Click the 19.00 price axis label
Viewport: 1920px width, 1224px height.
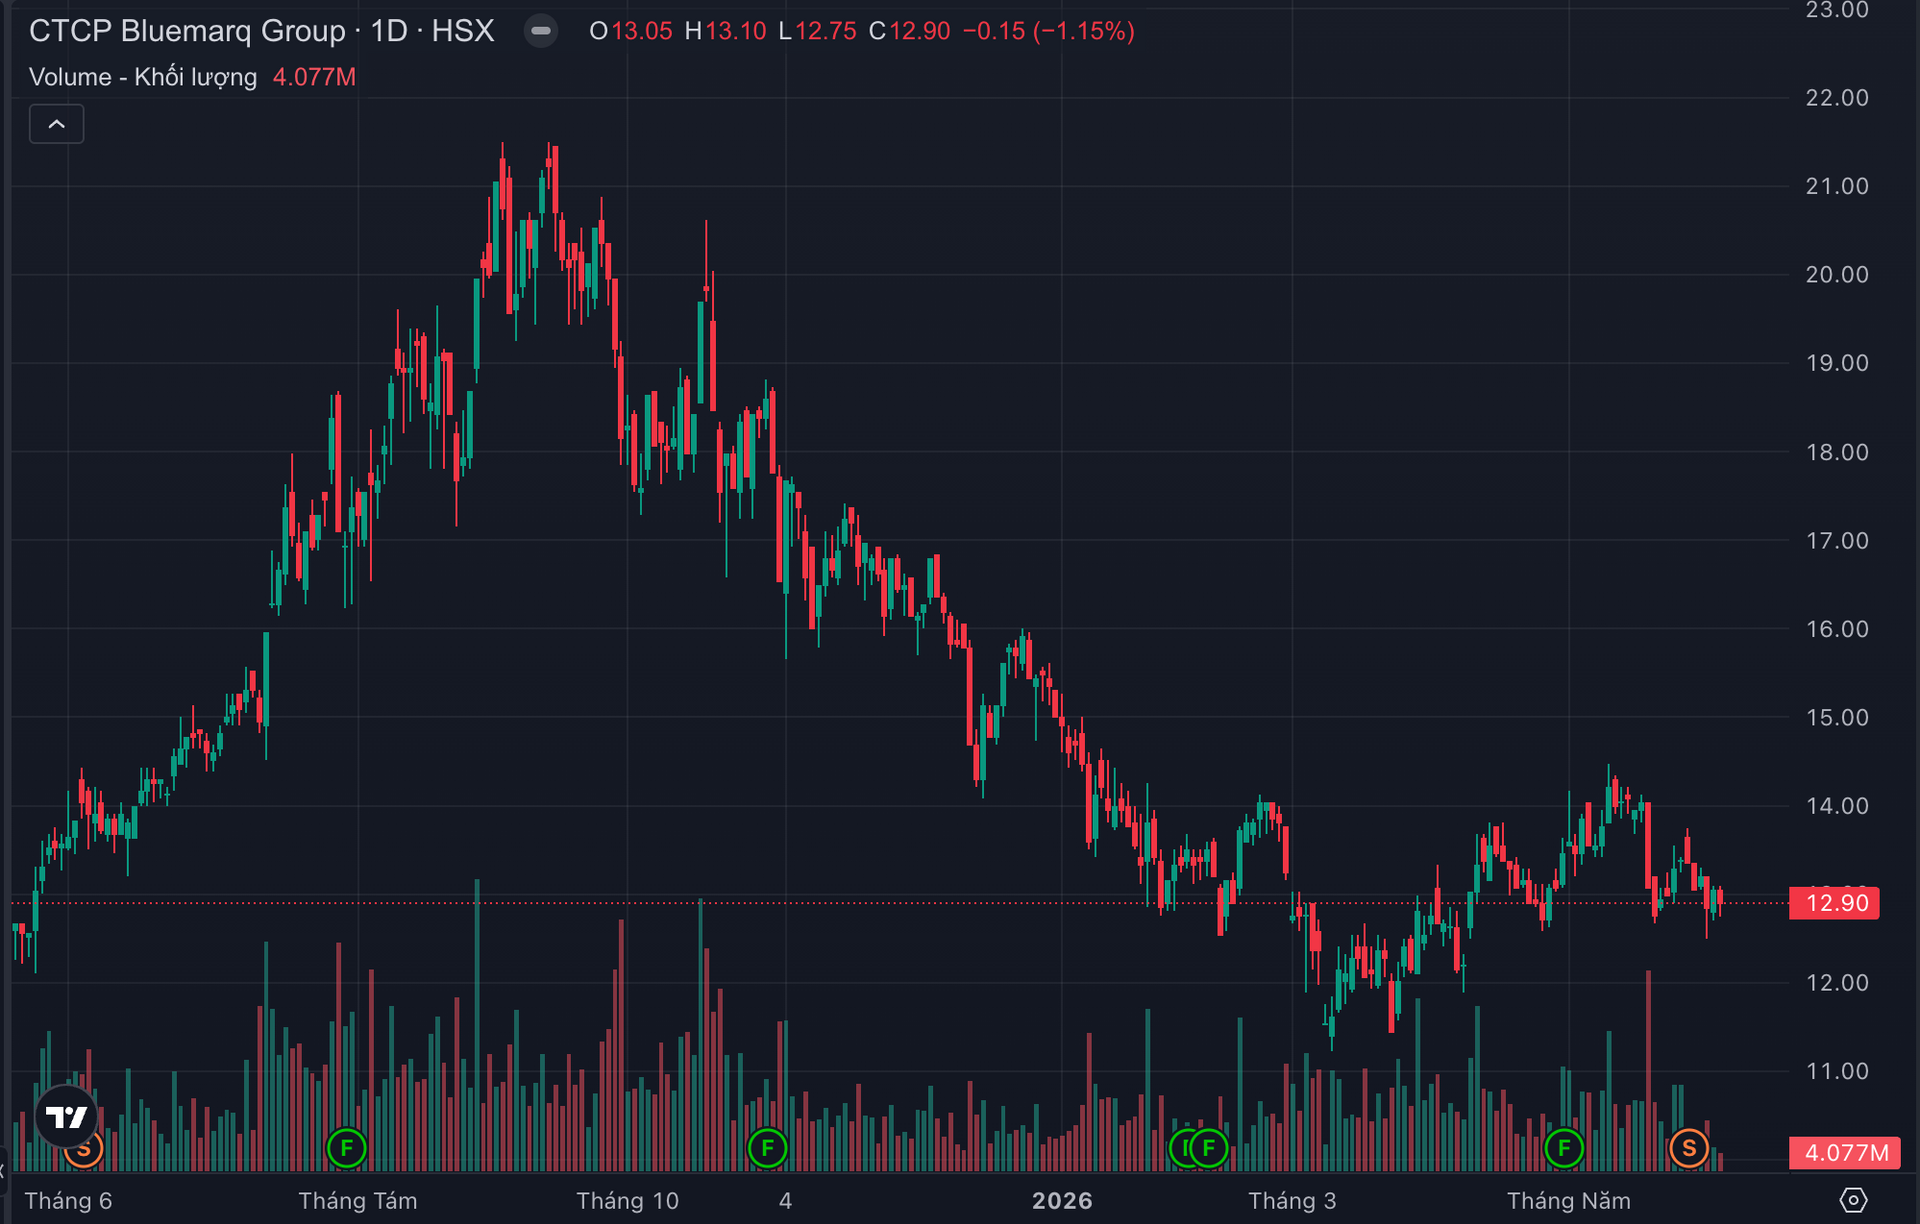tap(1837, 363)
